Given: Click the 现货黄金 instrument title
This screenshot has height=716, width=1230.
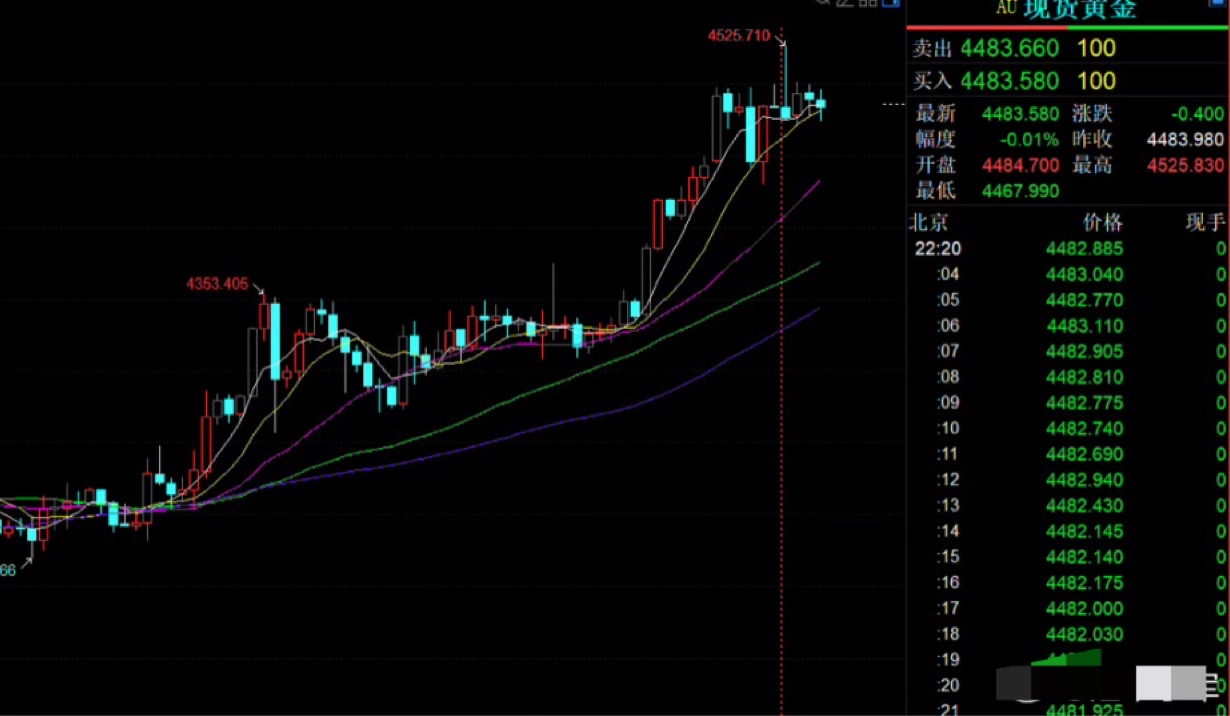Looking at the screenshot, I should 1080,8.
